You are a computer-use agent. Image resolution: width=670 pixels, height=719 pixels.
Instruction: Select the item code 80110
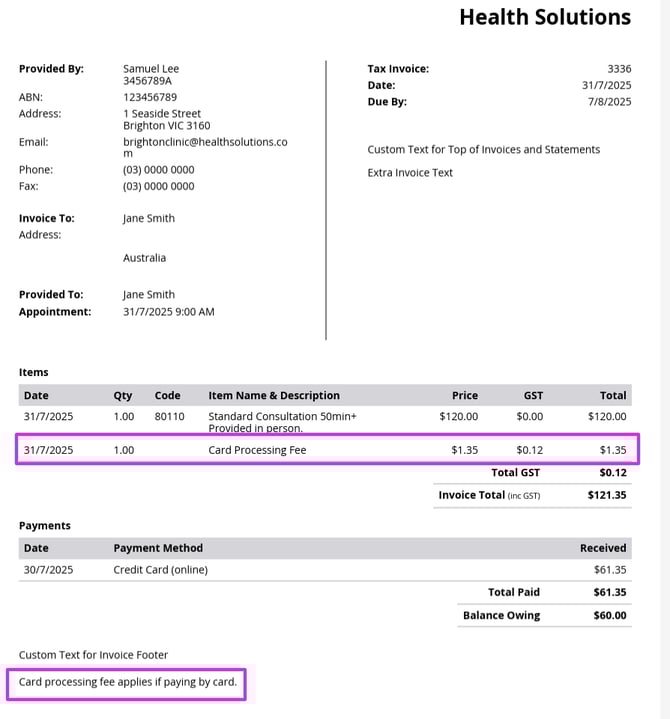pyautogui.click(x=169, y=416)
